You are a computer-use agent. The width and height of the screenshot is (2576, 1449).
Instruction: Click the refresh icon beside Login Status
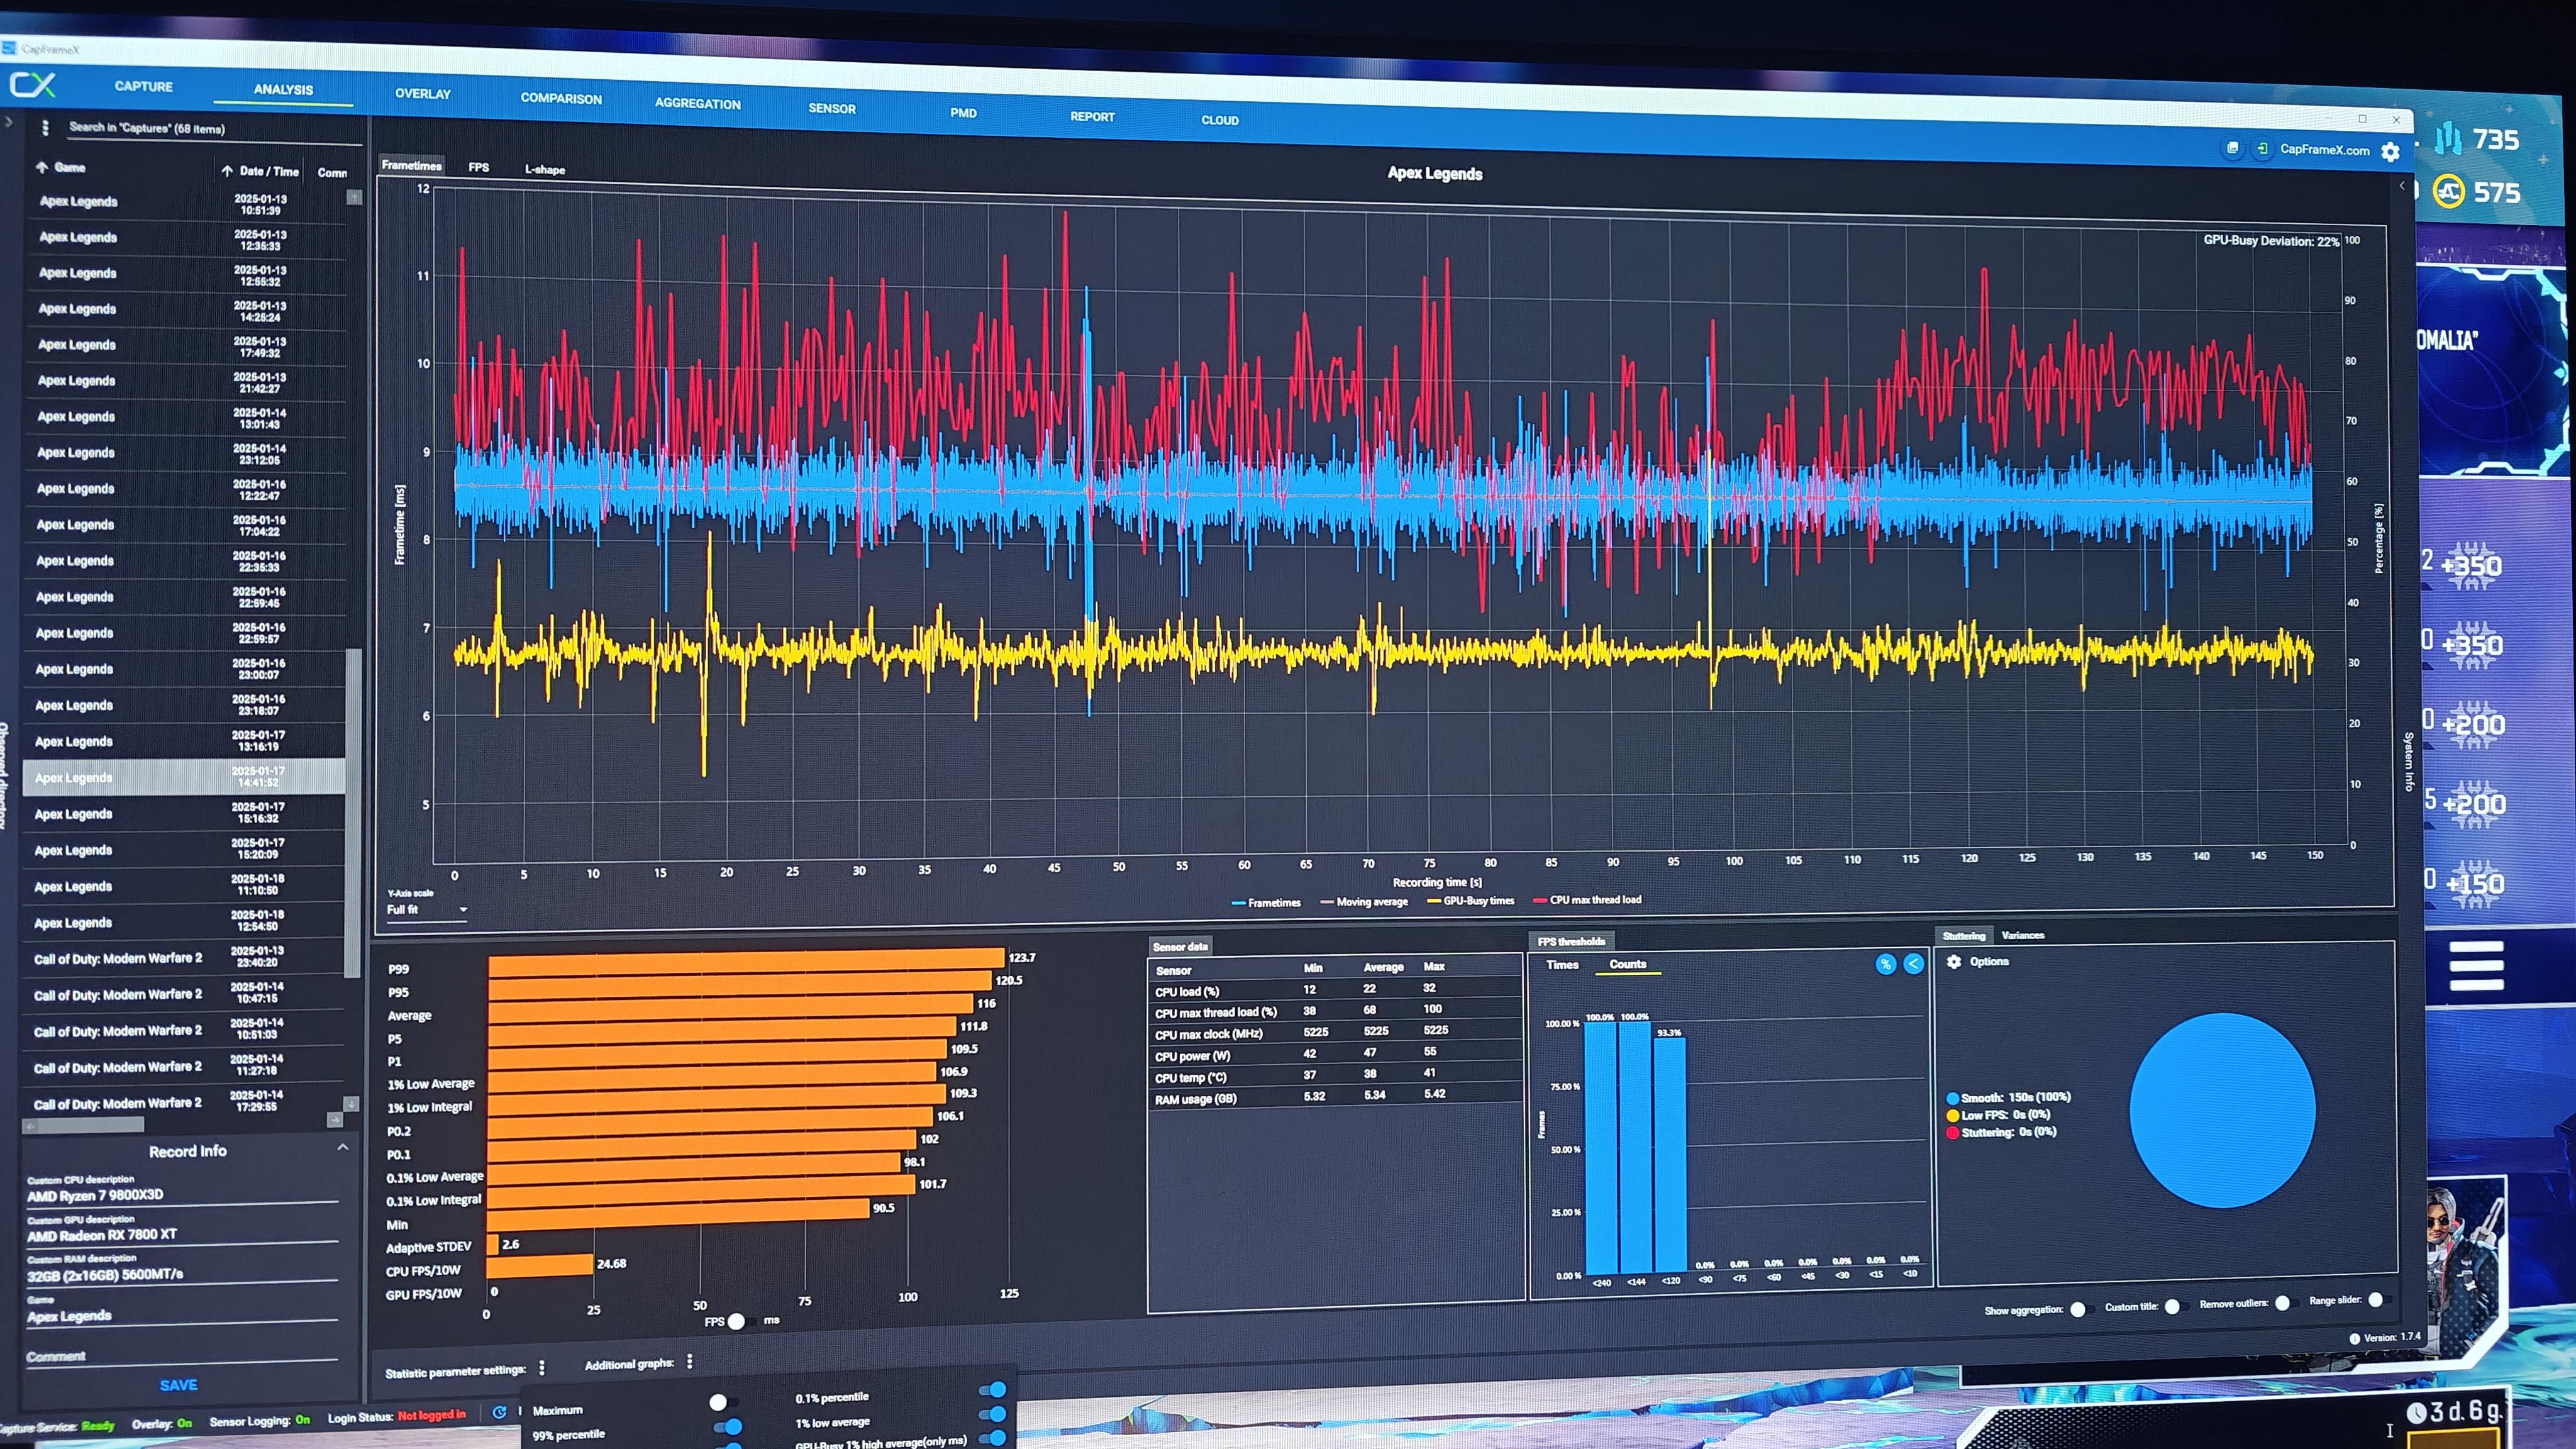point(499,1412)
